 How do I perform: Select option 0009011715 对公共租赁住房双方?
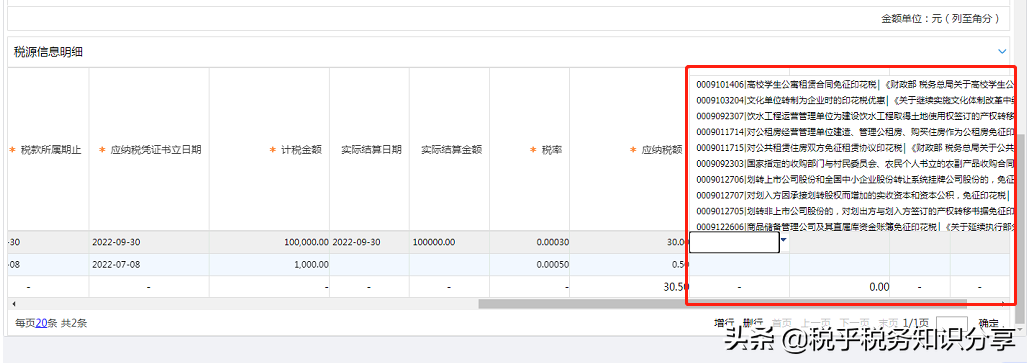[x=855, y=147]
